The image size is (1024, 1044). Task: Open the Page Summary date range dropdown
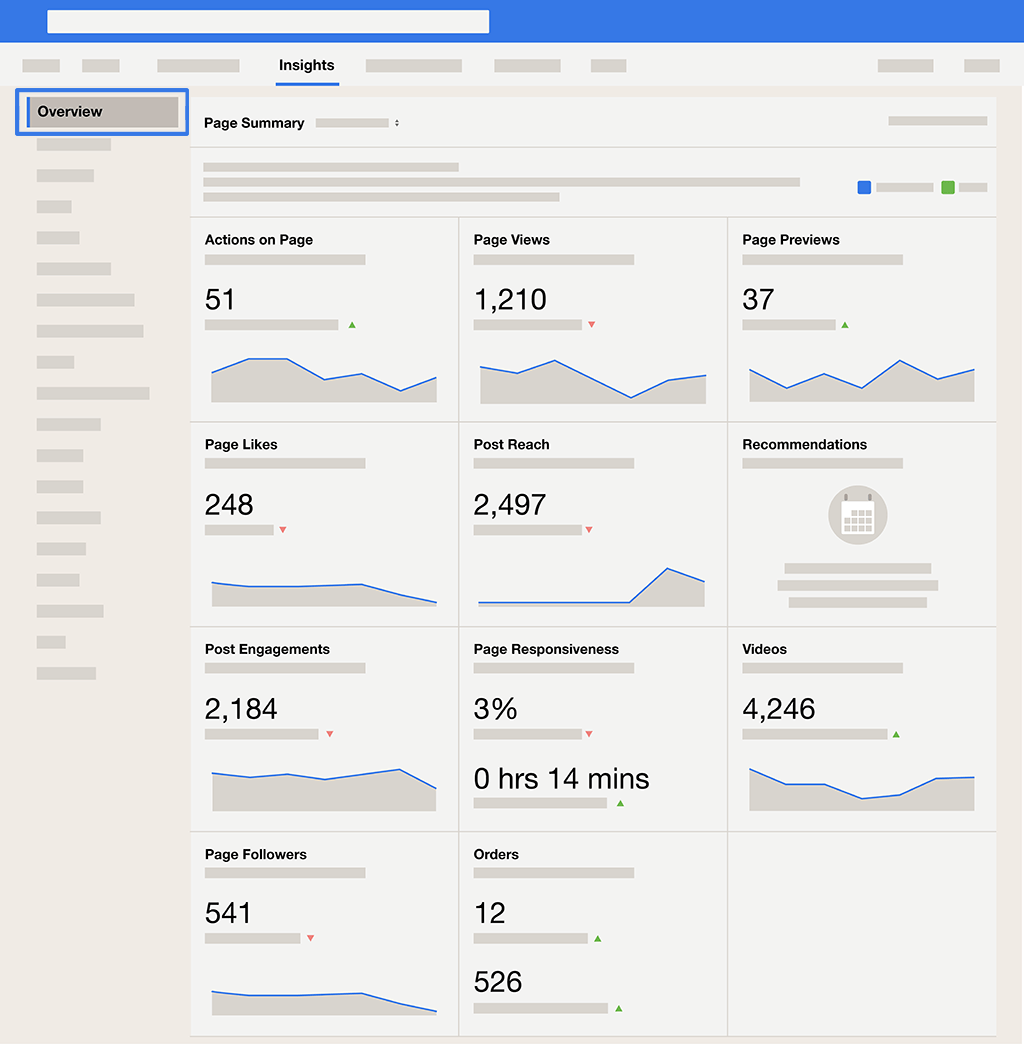[358, 123]
